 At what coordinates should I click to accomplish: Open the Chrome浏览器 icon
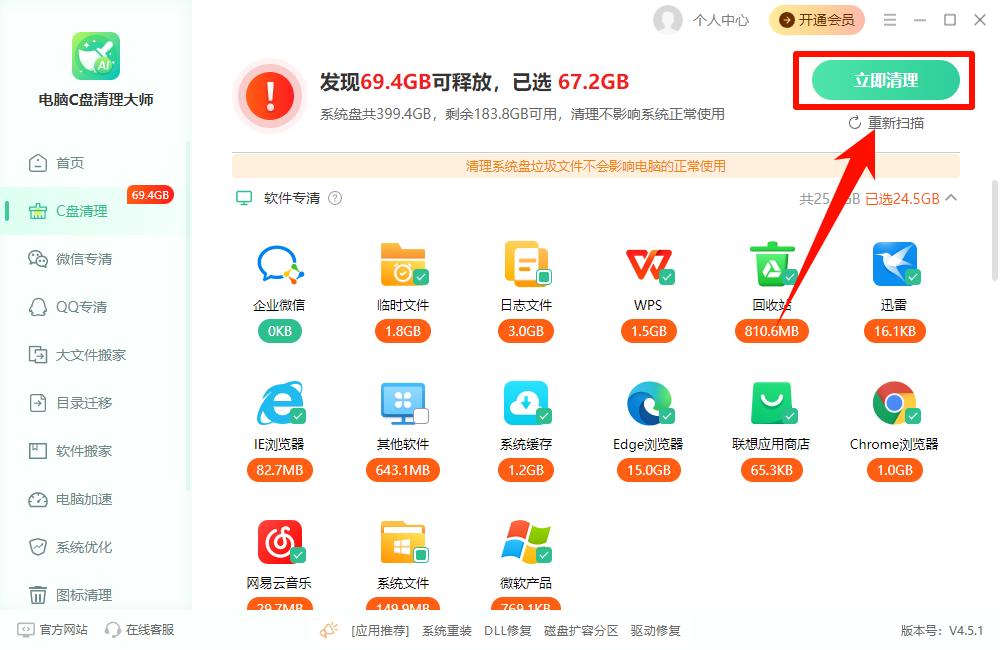pos(895,403)
